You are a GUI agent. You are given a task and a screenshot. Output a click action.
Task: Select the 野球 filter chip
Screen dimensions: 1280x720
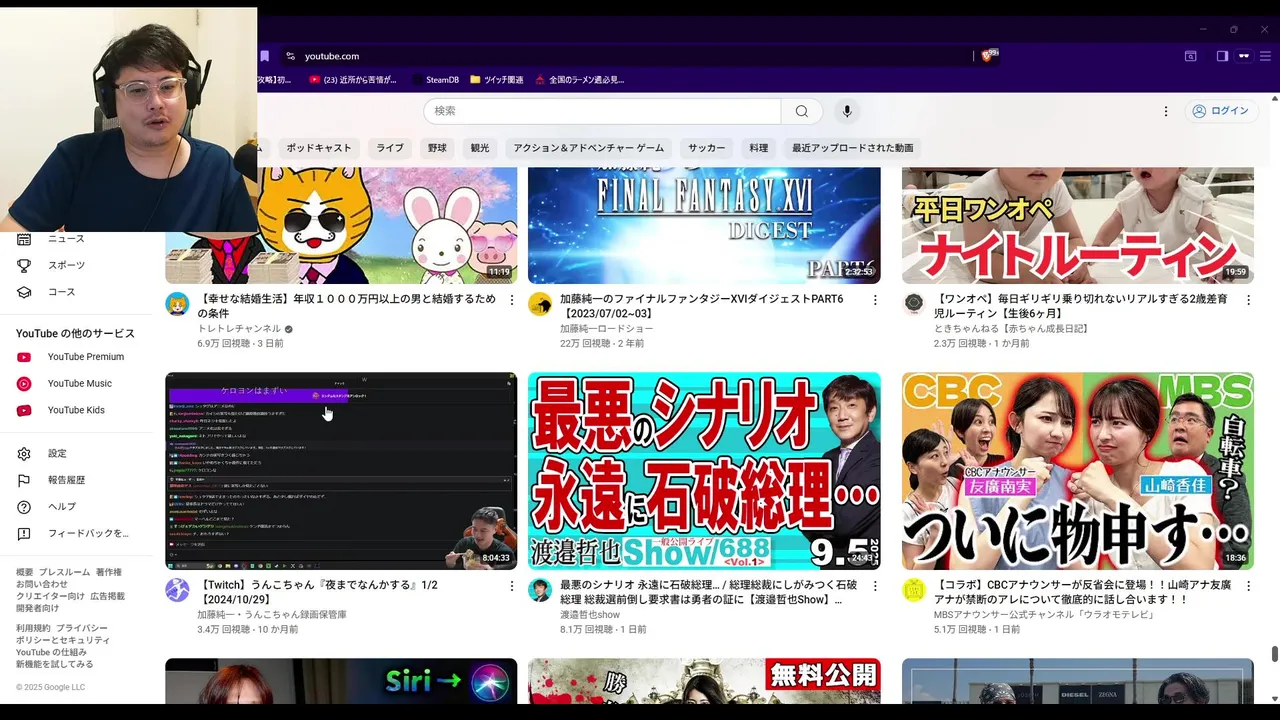(437, 148)
